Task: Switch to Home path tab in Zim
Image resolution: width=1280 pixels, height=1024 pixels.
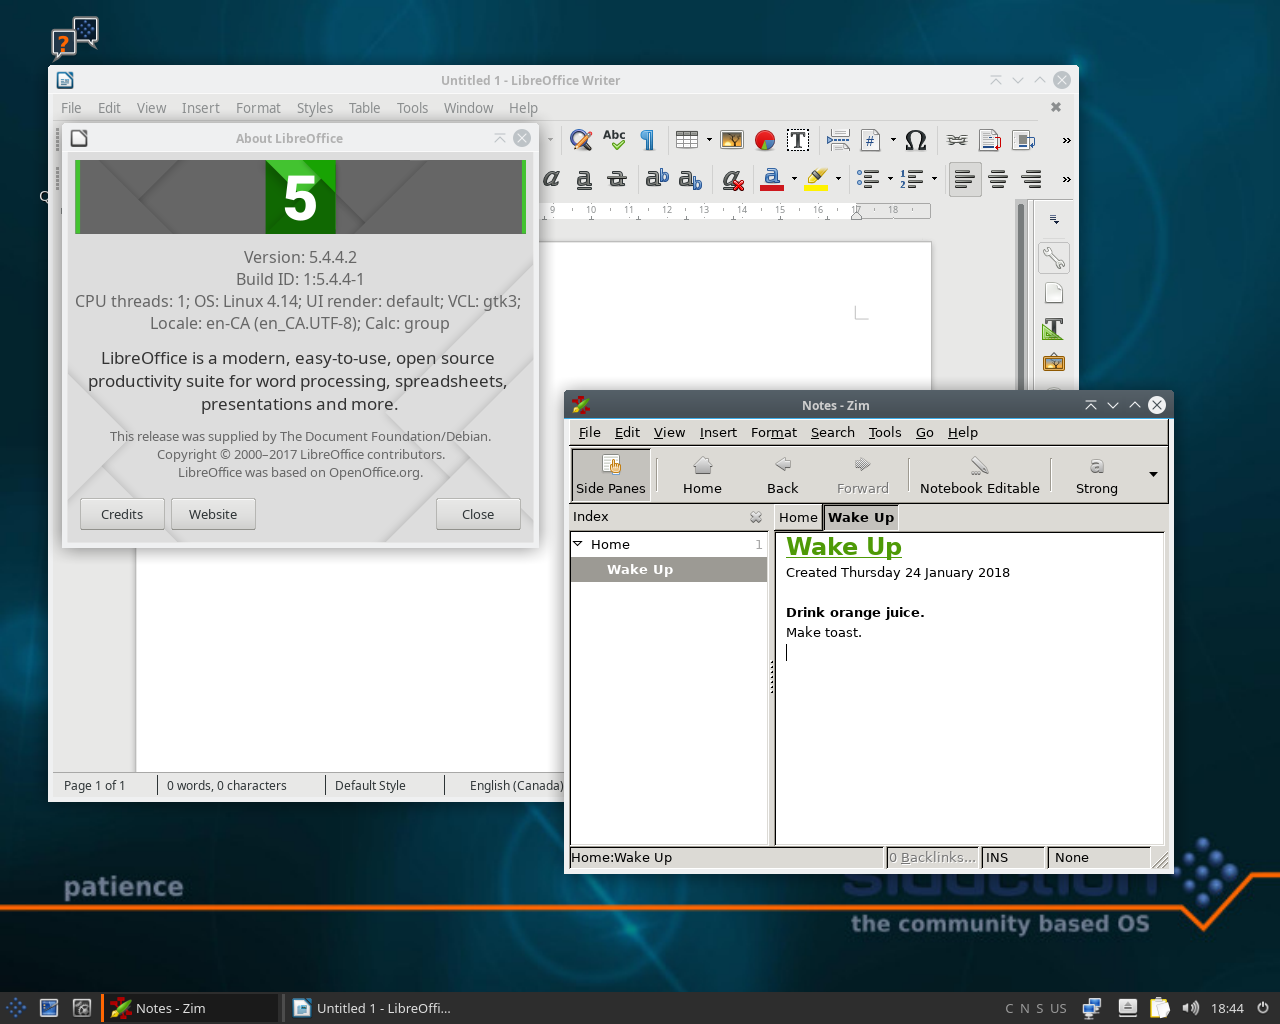Action: (x=798, y=517)
